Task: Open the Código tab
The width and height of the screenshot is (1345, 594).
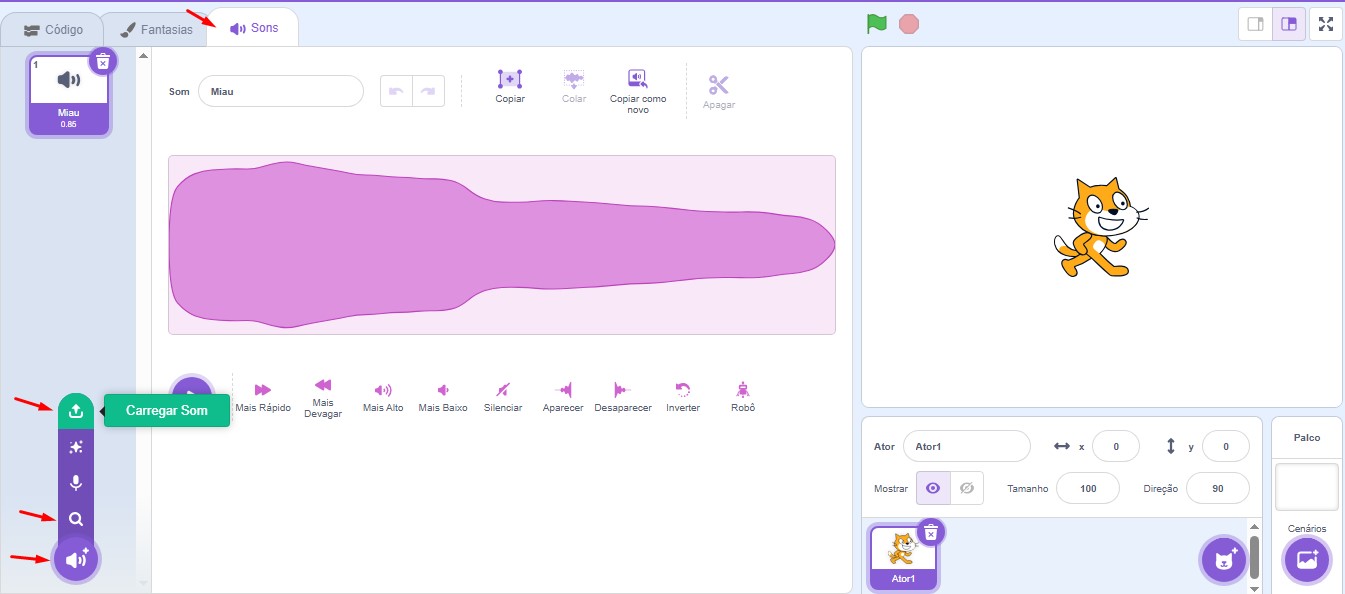Action: tap(53, 29)
